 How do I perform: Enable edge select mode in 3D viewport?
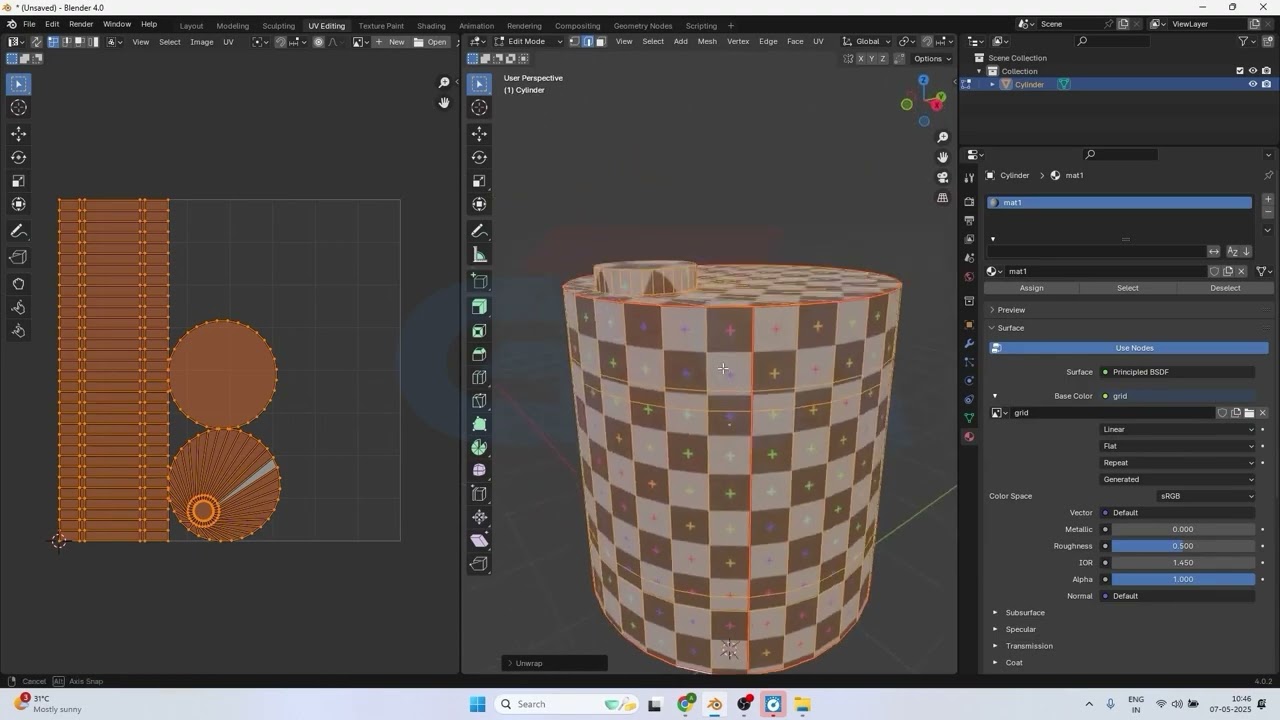588,41
